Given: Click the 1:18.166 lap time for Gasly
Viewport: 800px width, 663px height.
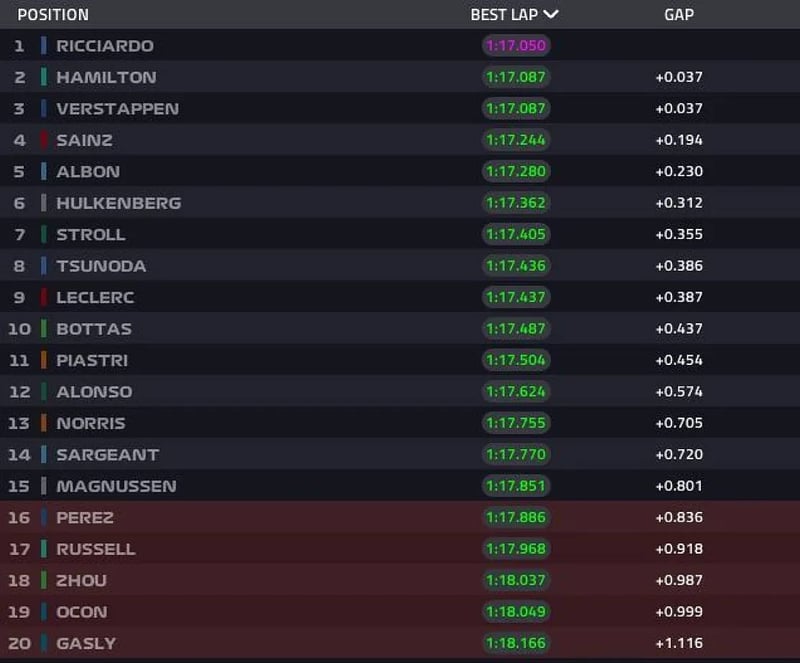Looking at the screenshot, I should (x=516, y=644).
